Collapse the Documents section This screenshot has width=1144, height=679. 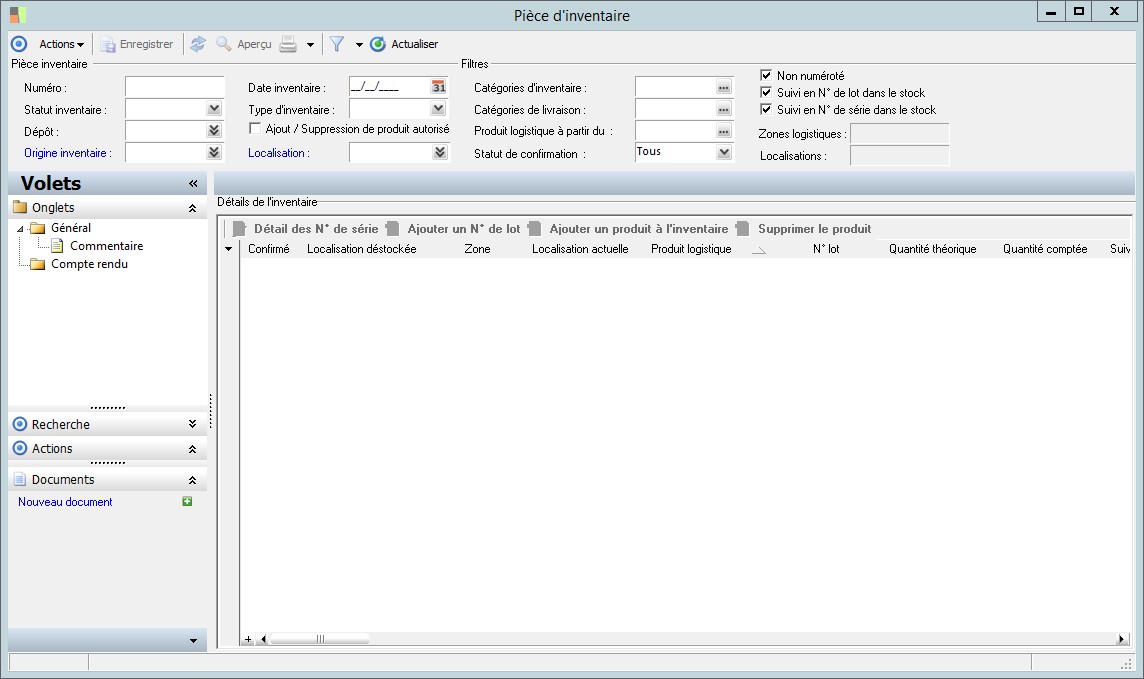tap(193, 481)
